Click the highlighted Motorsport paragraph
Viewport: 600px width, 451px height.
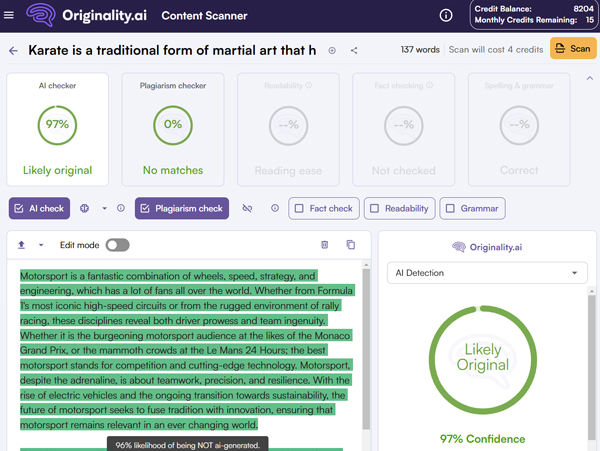pos(187,350)
